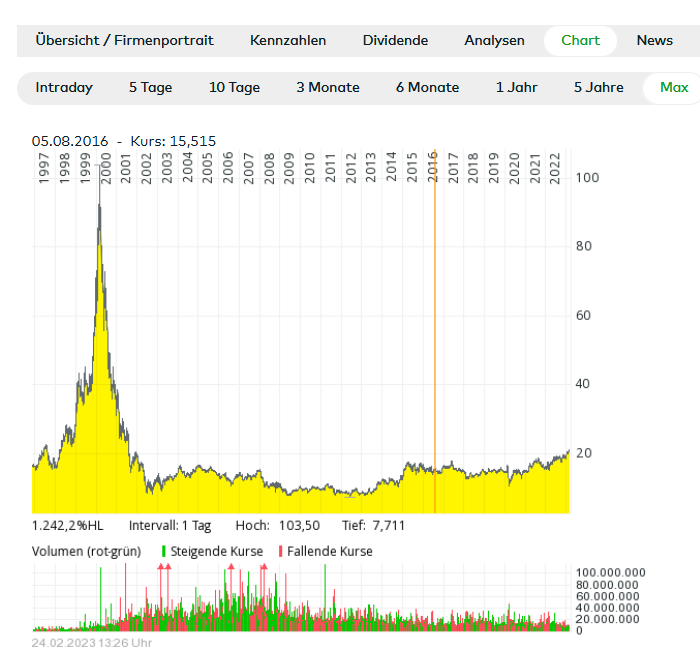Set chart range to 5 Tage
The image size is (700, 662).
click(x=150, y=88)
